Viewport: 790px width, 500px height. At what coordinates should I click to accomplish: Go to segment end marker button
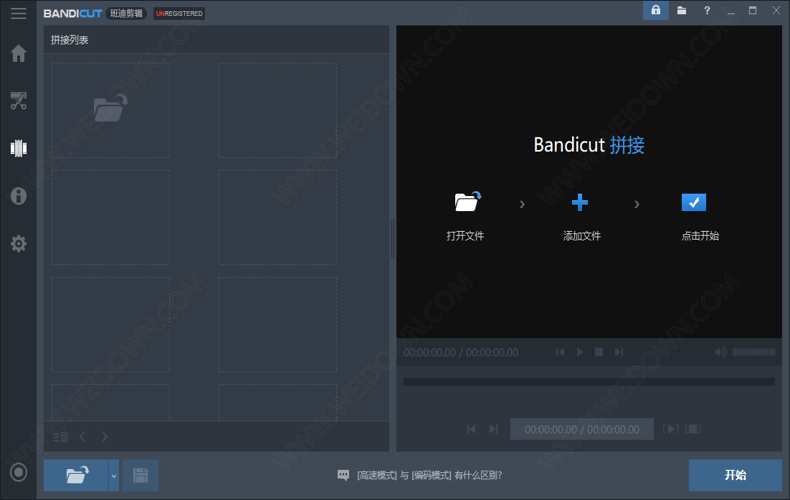[x=493, y=429]
